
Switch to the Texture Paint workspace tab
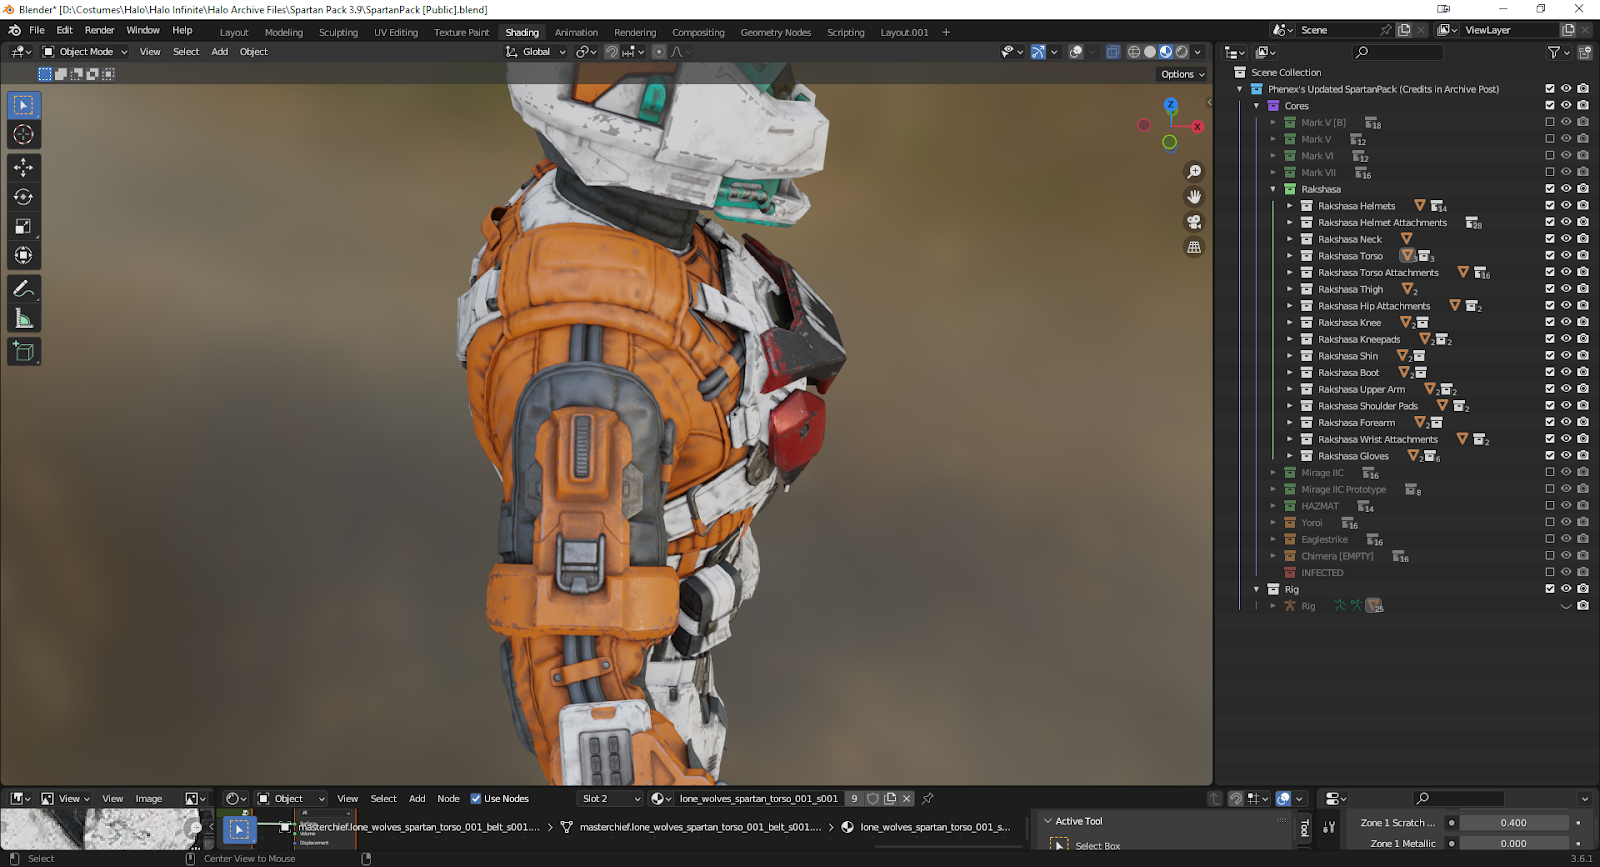[461, 32]
